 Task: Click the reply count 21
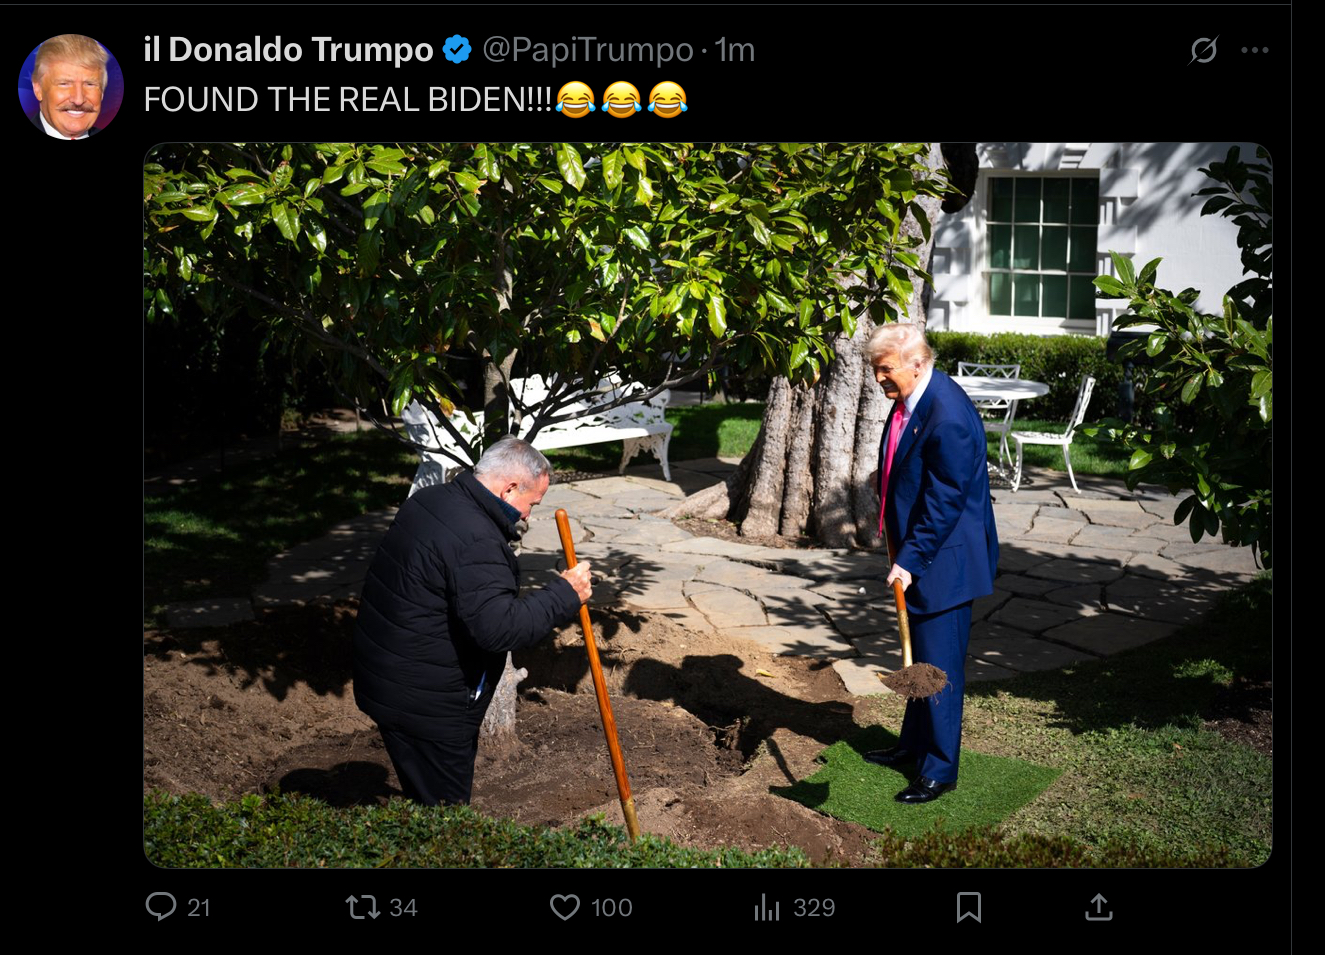199,907
